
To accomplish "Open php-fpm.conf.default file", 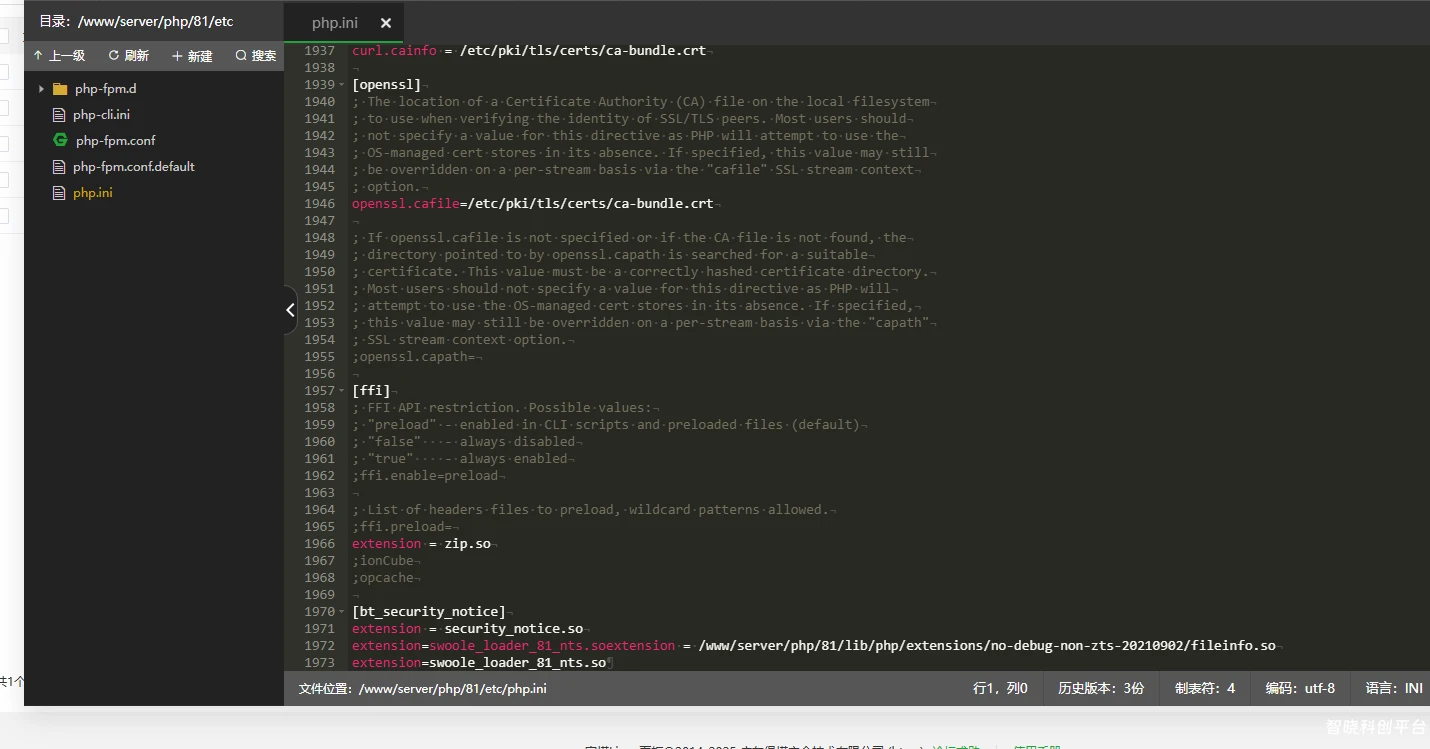I will (133, 167).
